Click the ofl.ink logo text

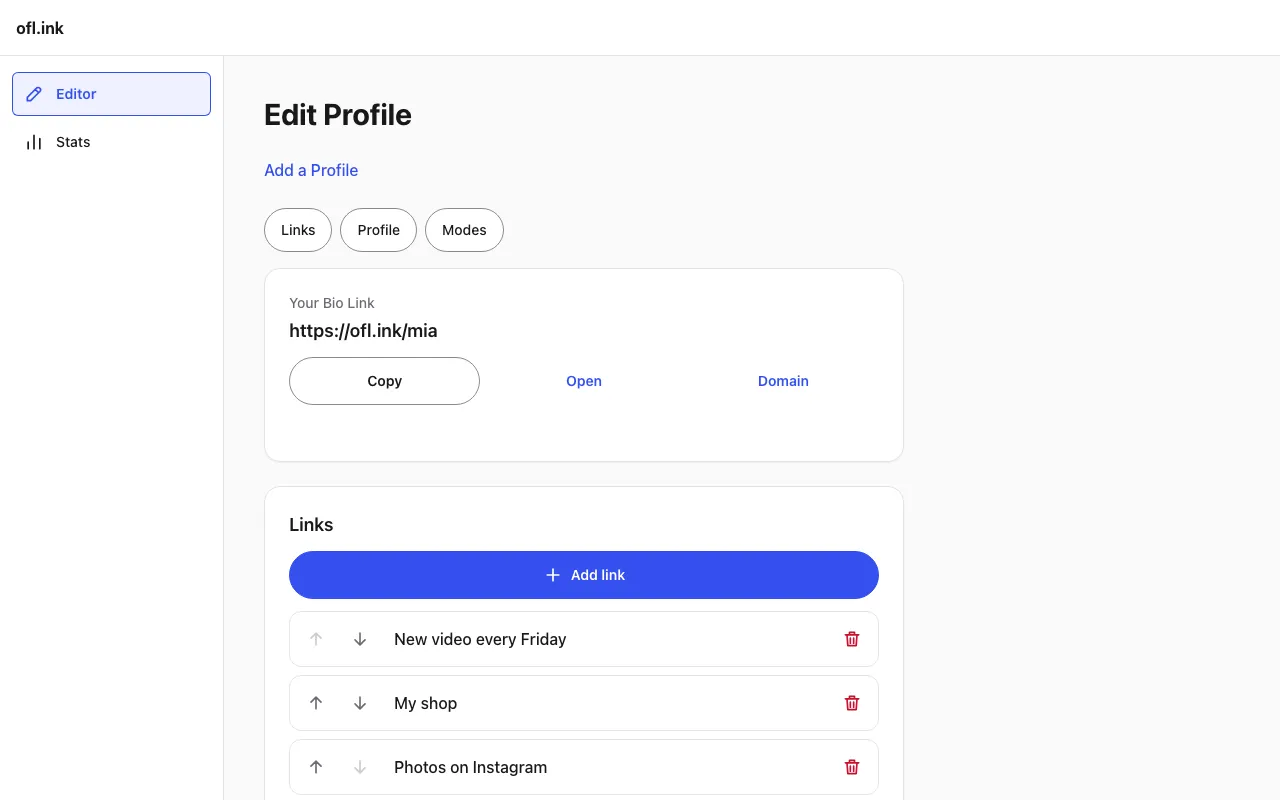tap(40, 28)
